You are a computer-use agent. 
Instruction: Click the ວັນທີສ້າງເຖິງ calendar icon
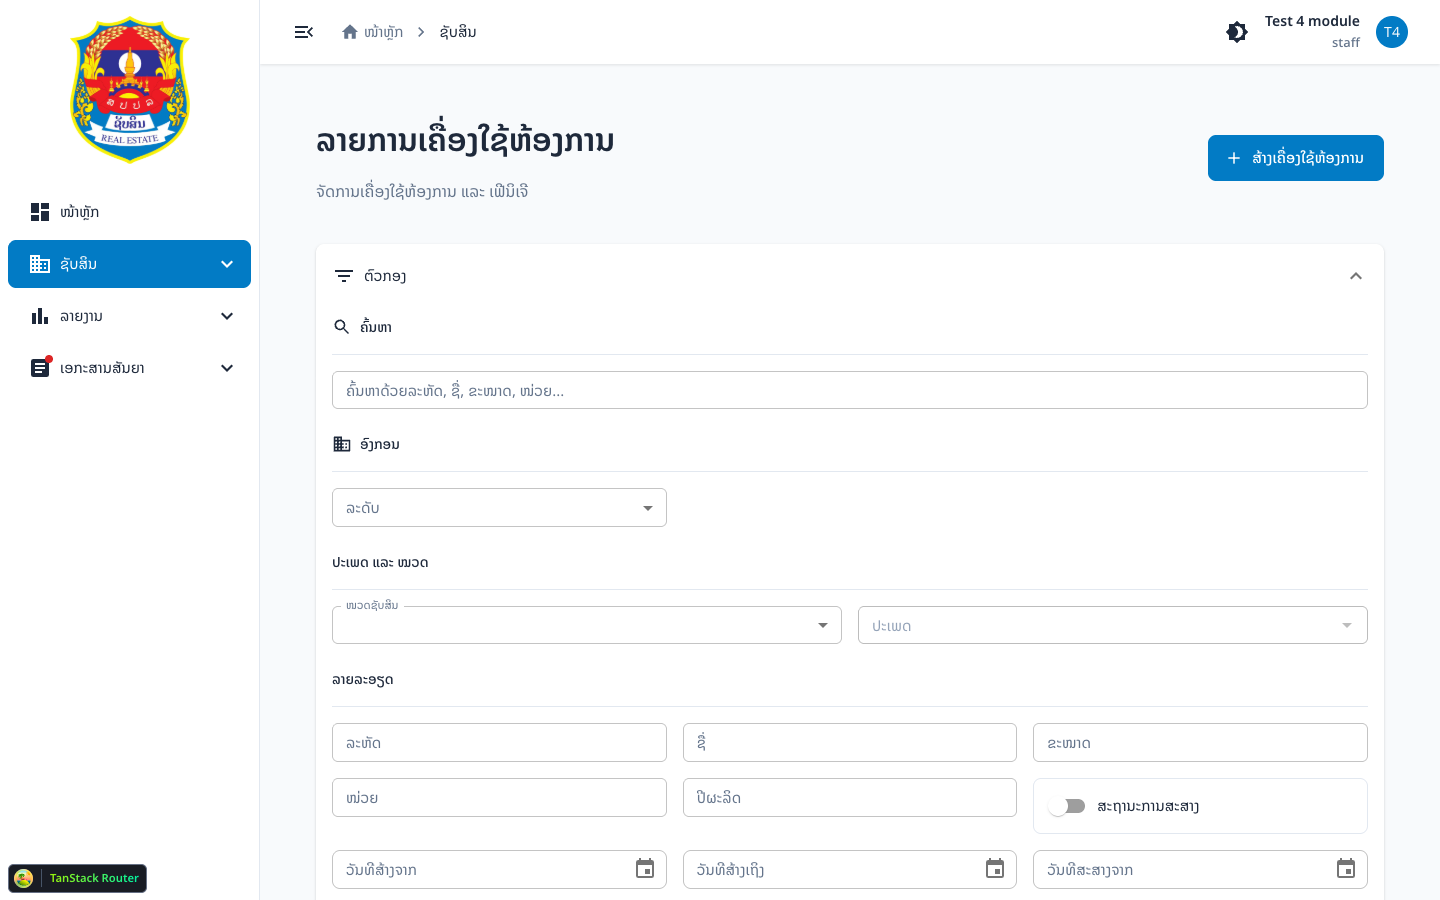click(x=995, y=868)
